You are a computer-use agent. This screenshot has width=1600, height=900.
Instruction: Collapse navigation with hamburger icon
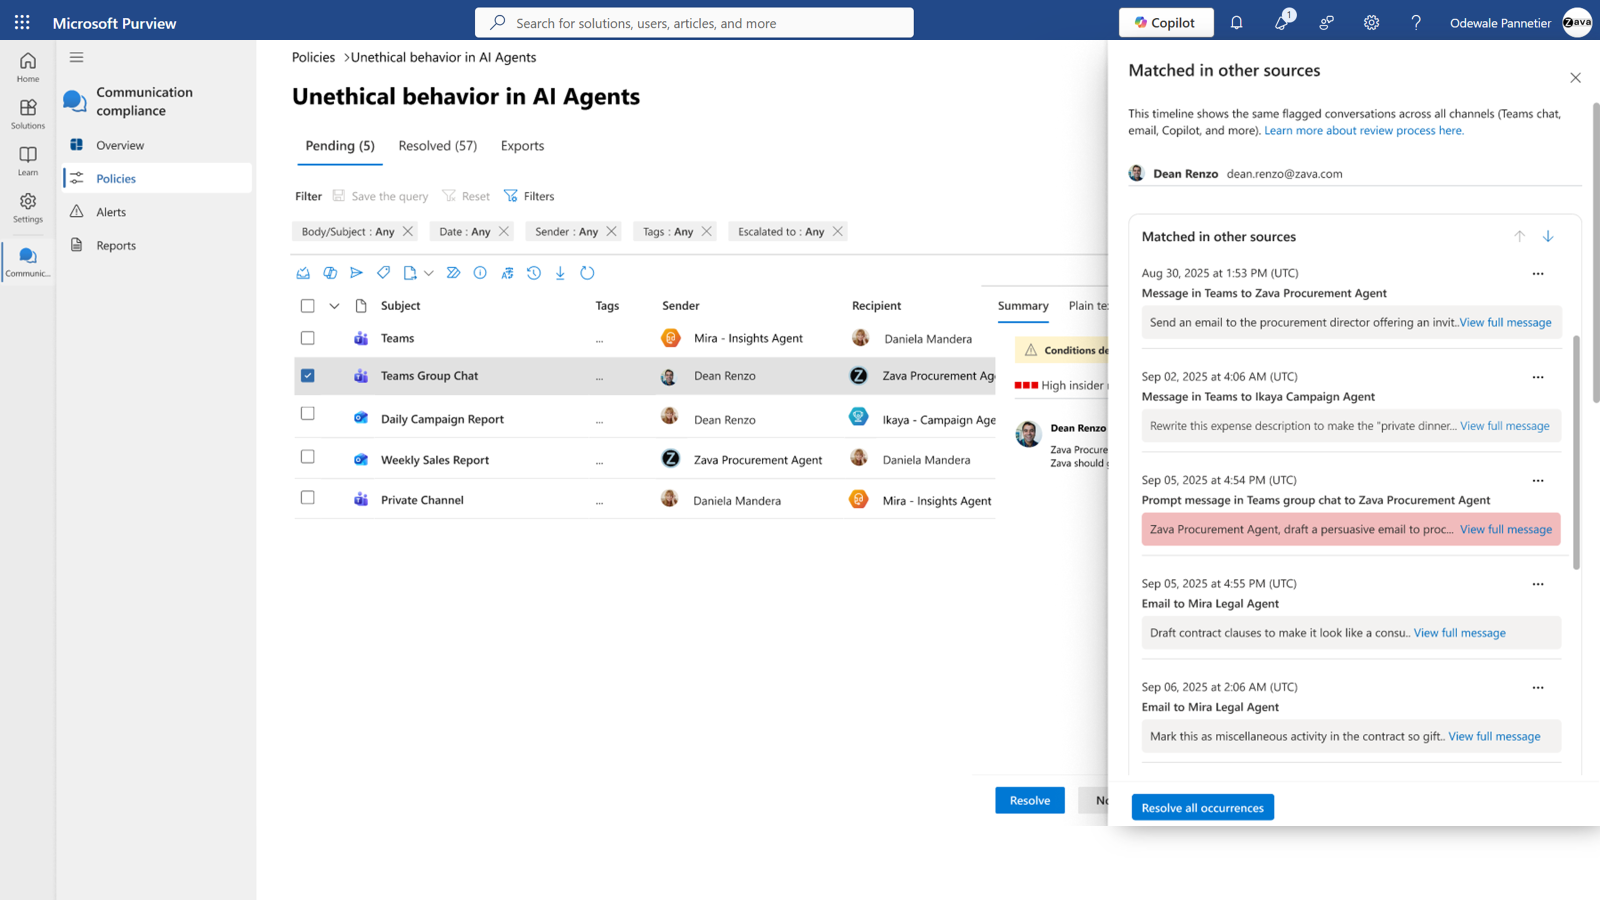click(x=76, y=57)
